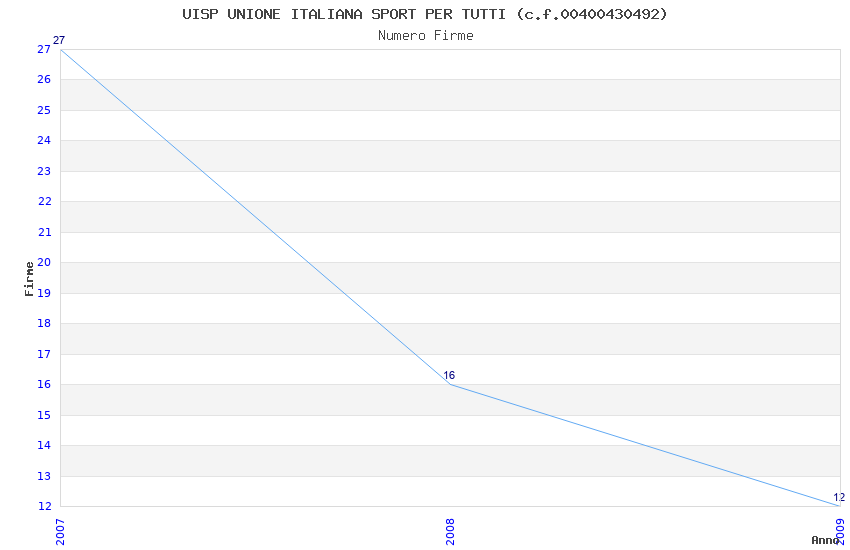Click the X-axis label 'Anno'

825,540
